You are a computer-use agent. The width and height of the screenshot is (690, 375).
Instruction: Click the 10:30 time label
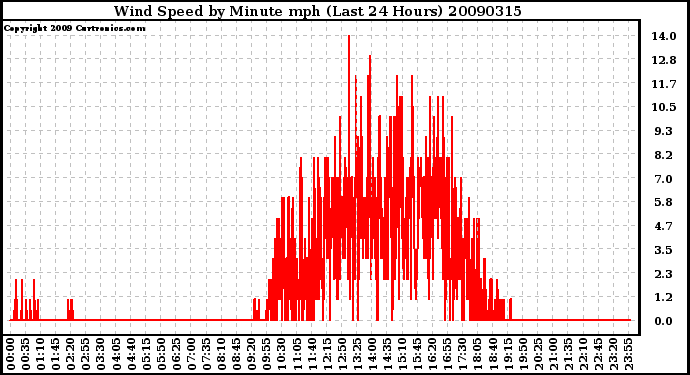(281, 354)
